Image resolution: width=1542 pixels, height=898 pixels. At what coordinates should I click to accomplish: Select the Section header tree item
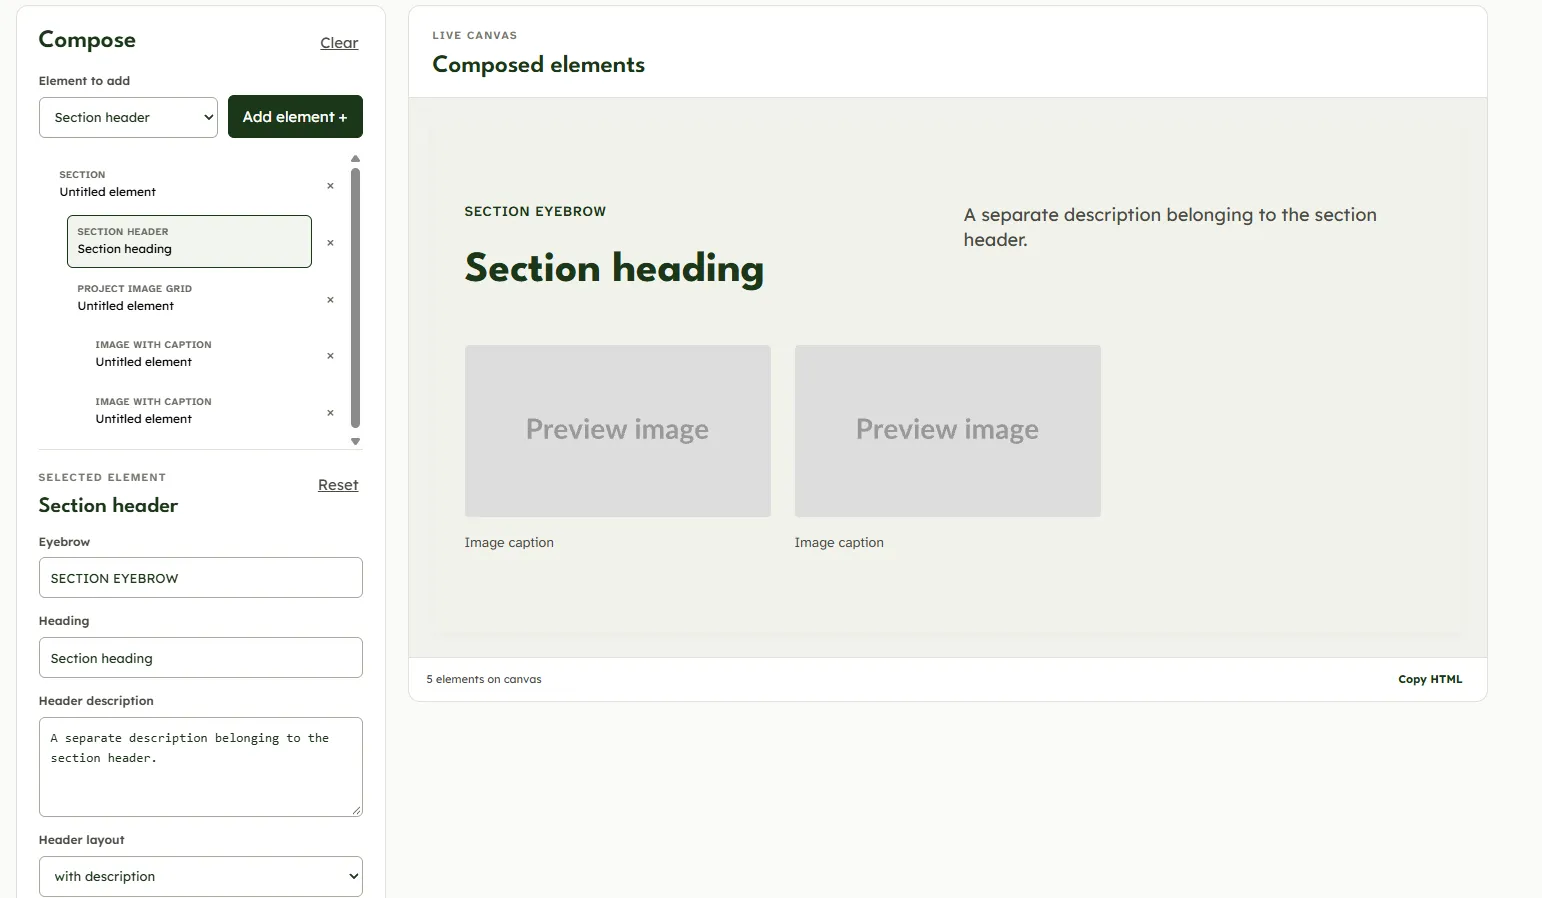(x=189, y=241)
